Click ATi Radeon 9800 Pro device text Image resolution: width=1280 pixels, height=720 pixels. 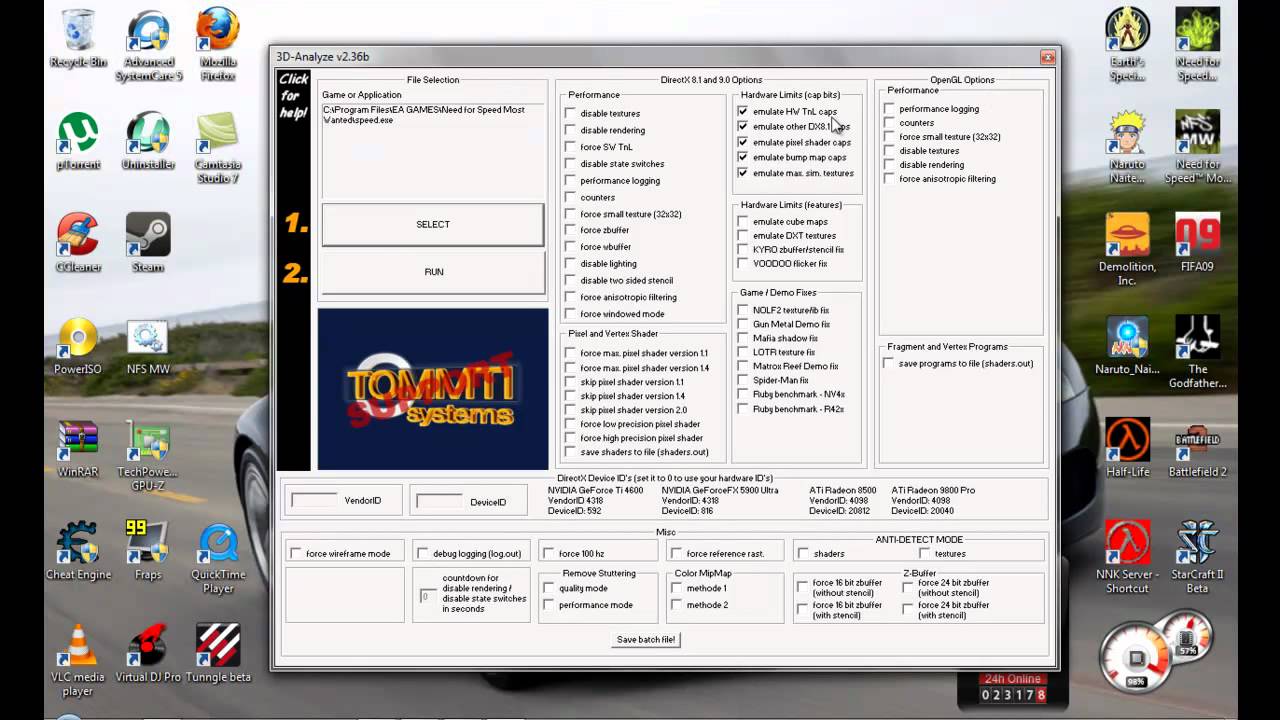pyautogui.click(x=933, y=490)
